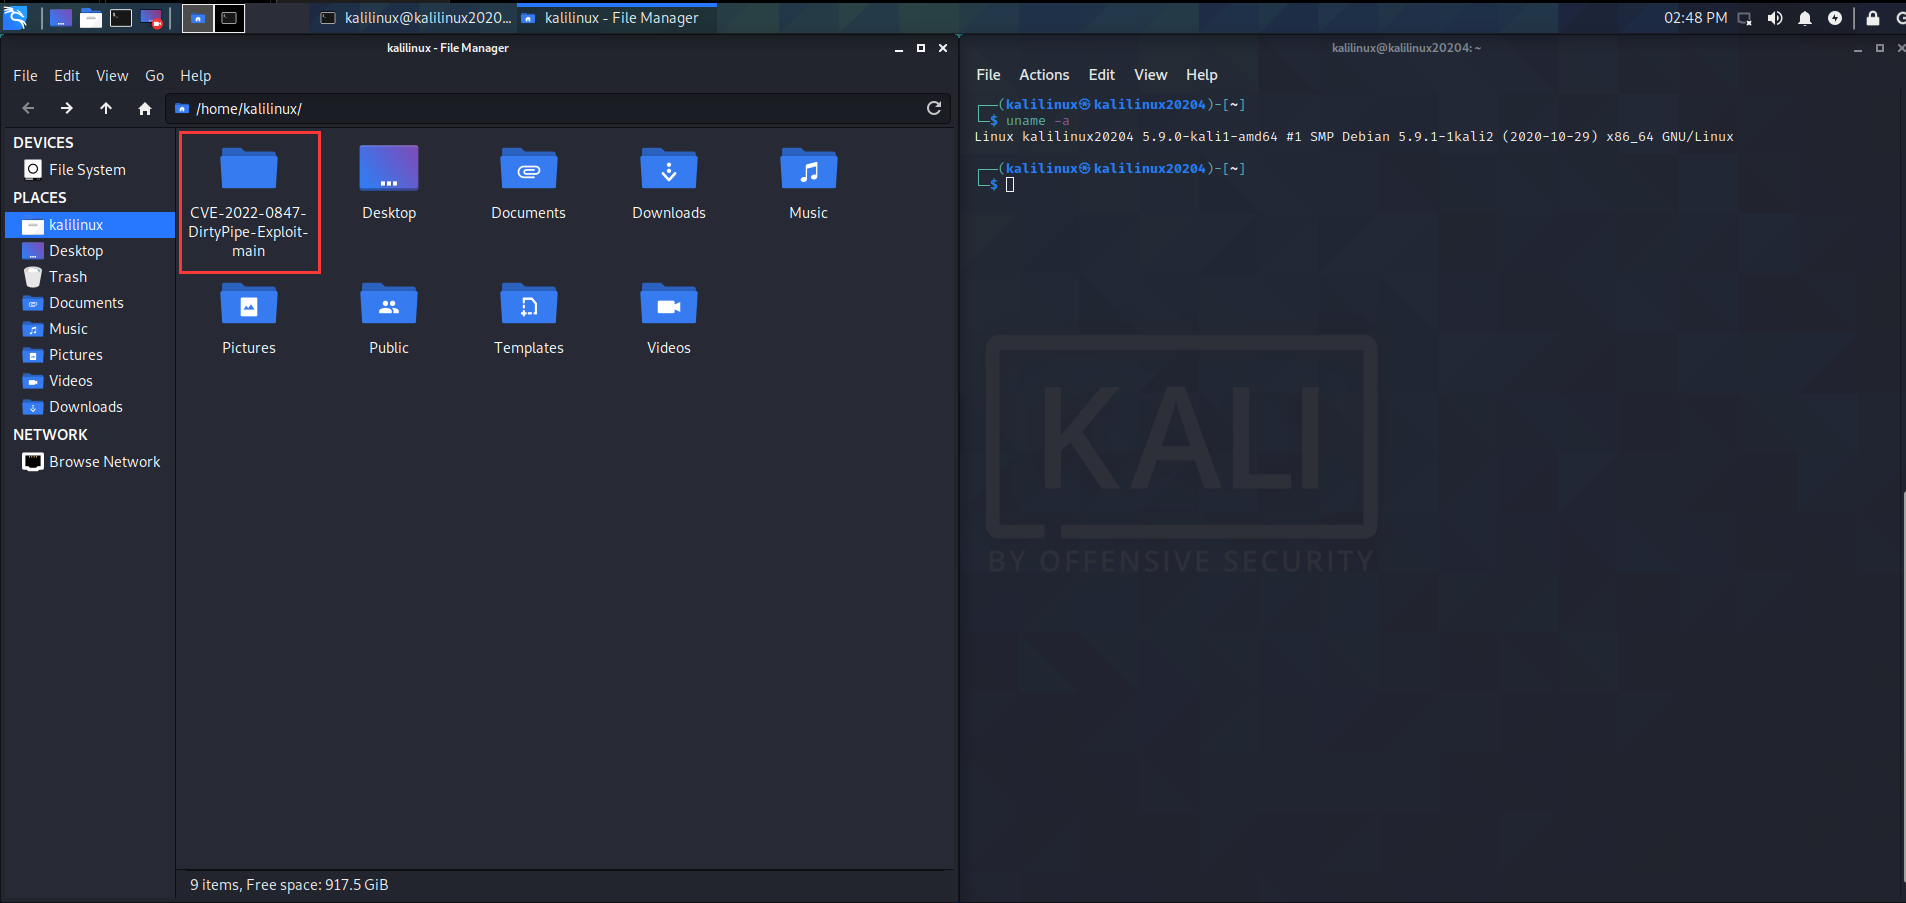
Task: Select the Music folder icon in file view
Action: tap(809, 170)
